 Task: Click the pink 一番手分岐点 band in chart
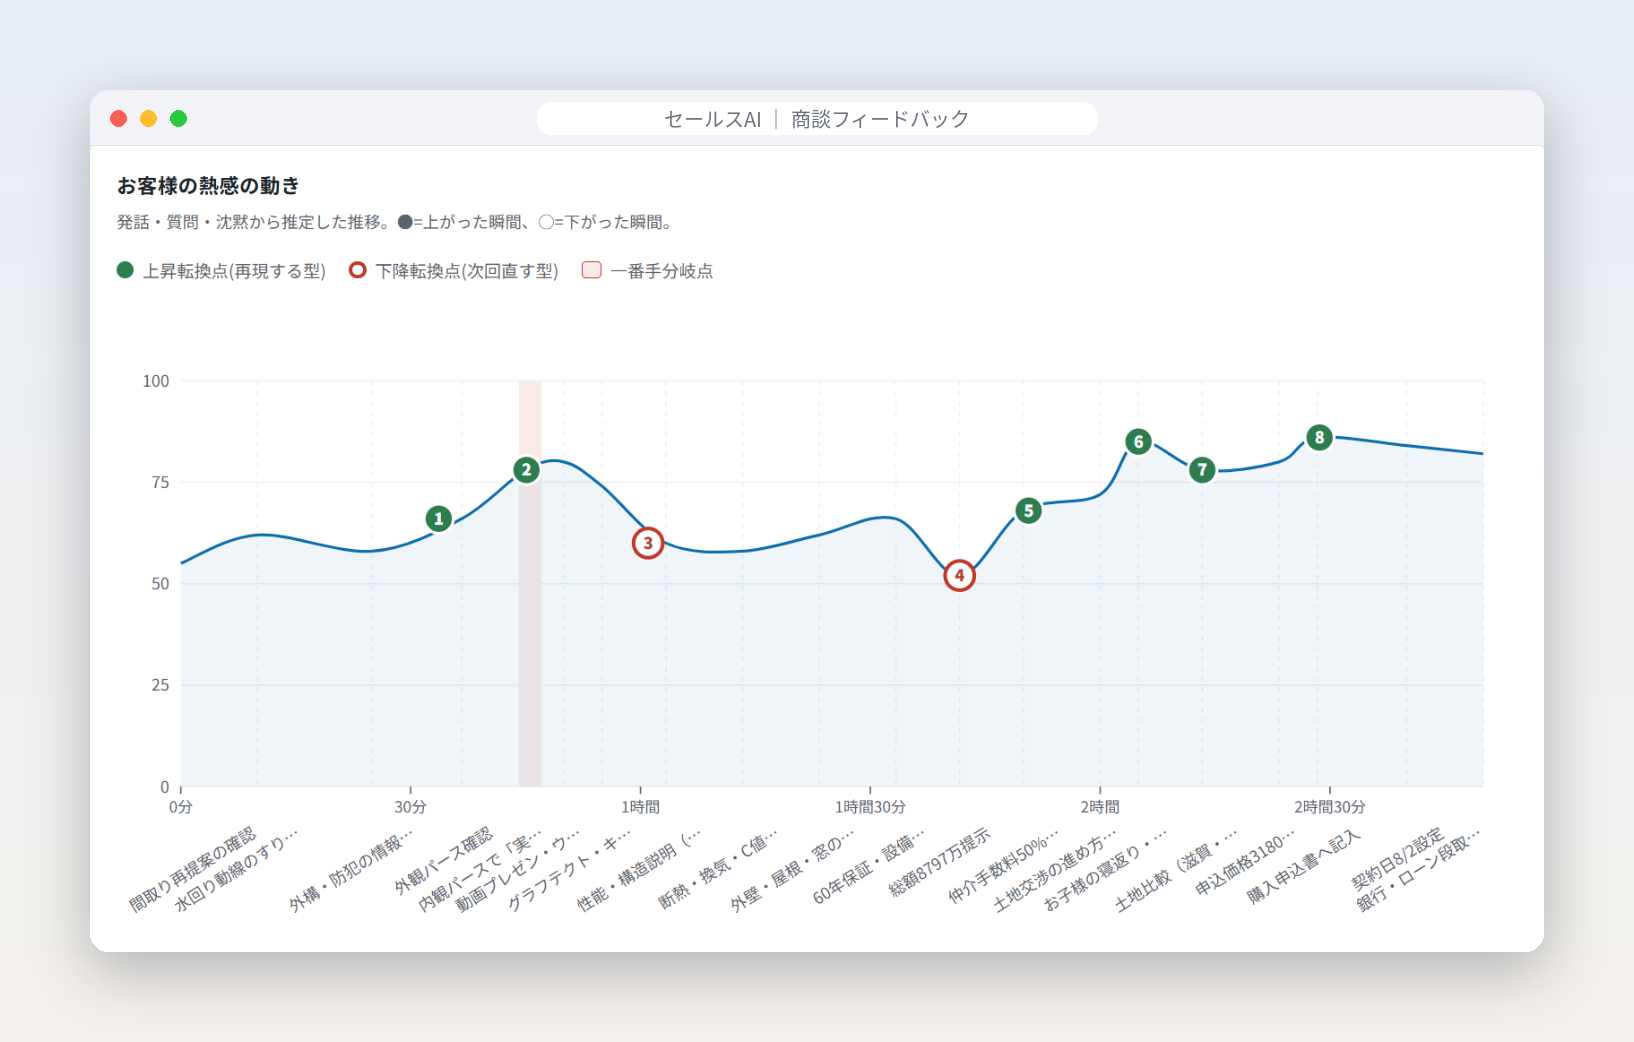pyautogui.click(x=530, y=583)
